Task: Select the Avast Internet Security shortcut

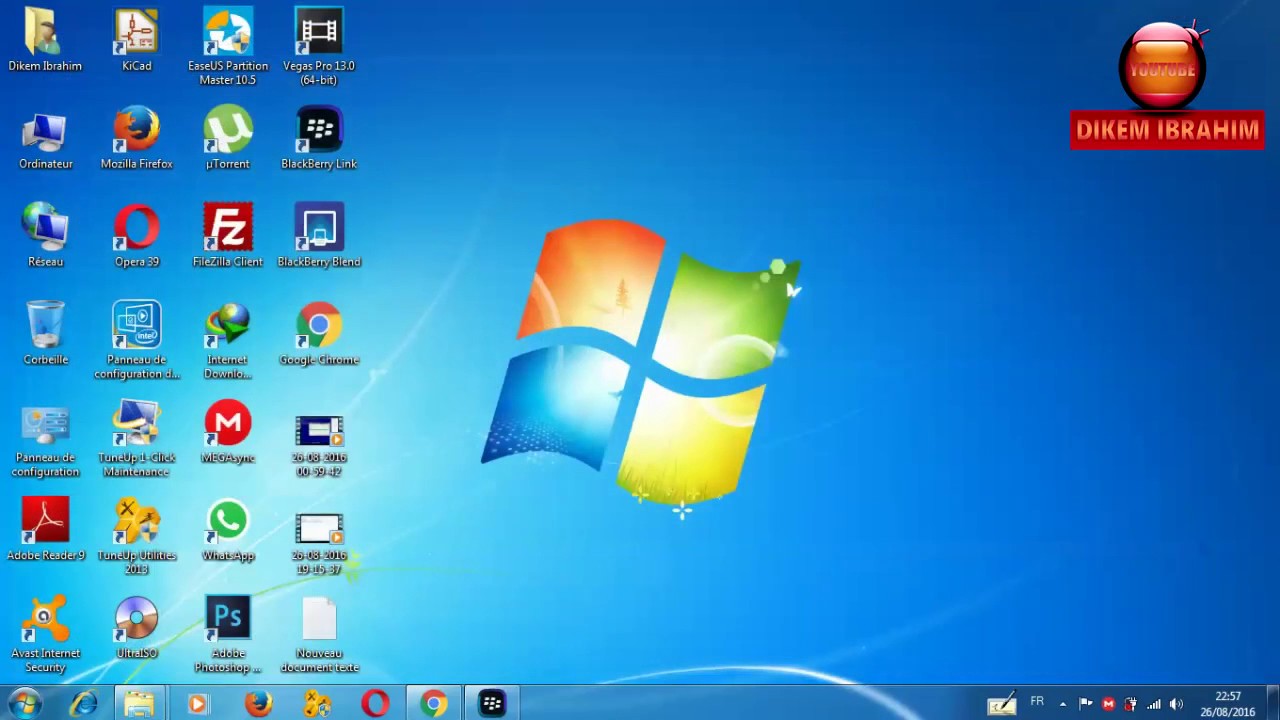Action: 45,634
